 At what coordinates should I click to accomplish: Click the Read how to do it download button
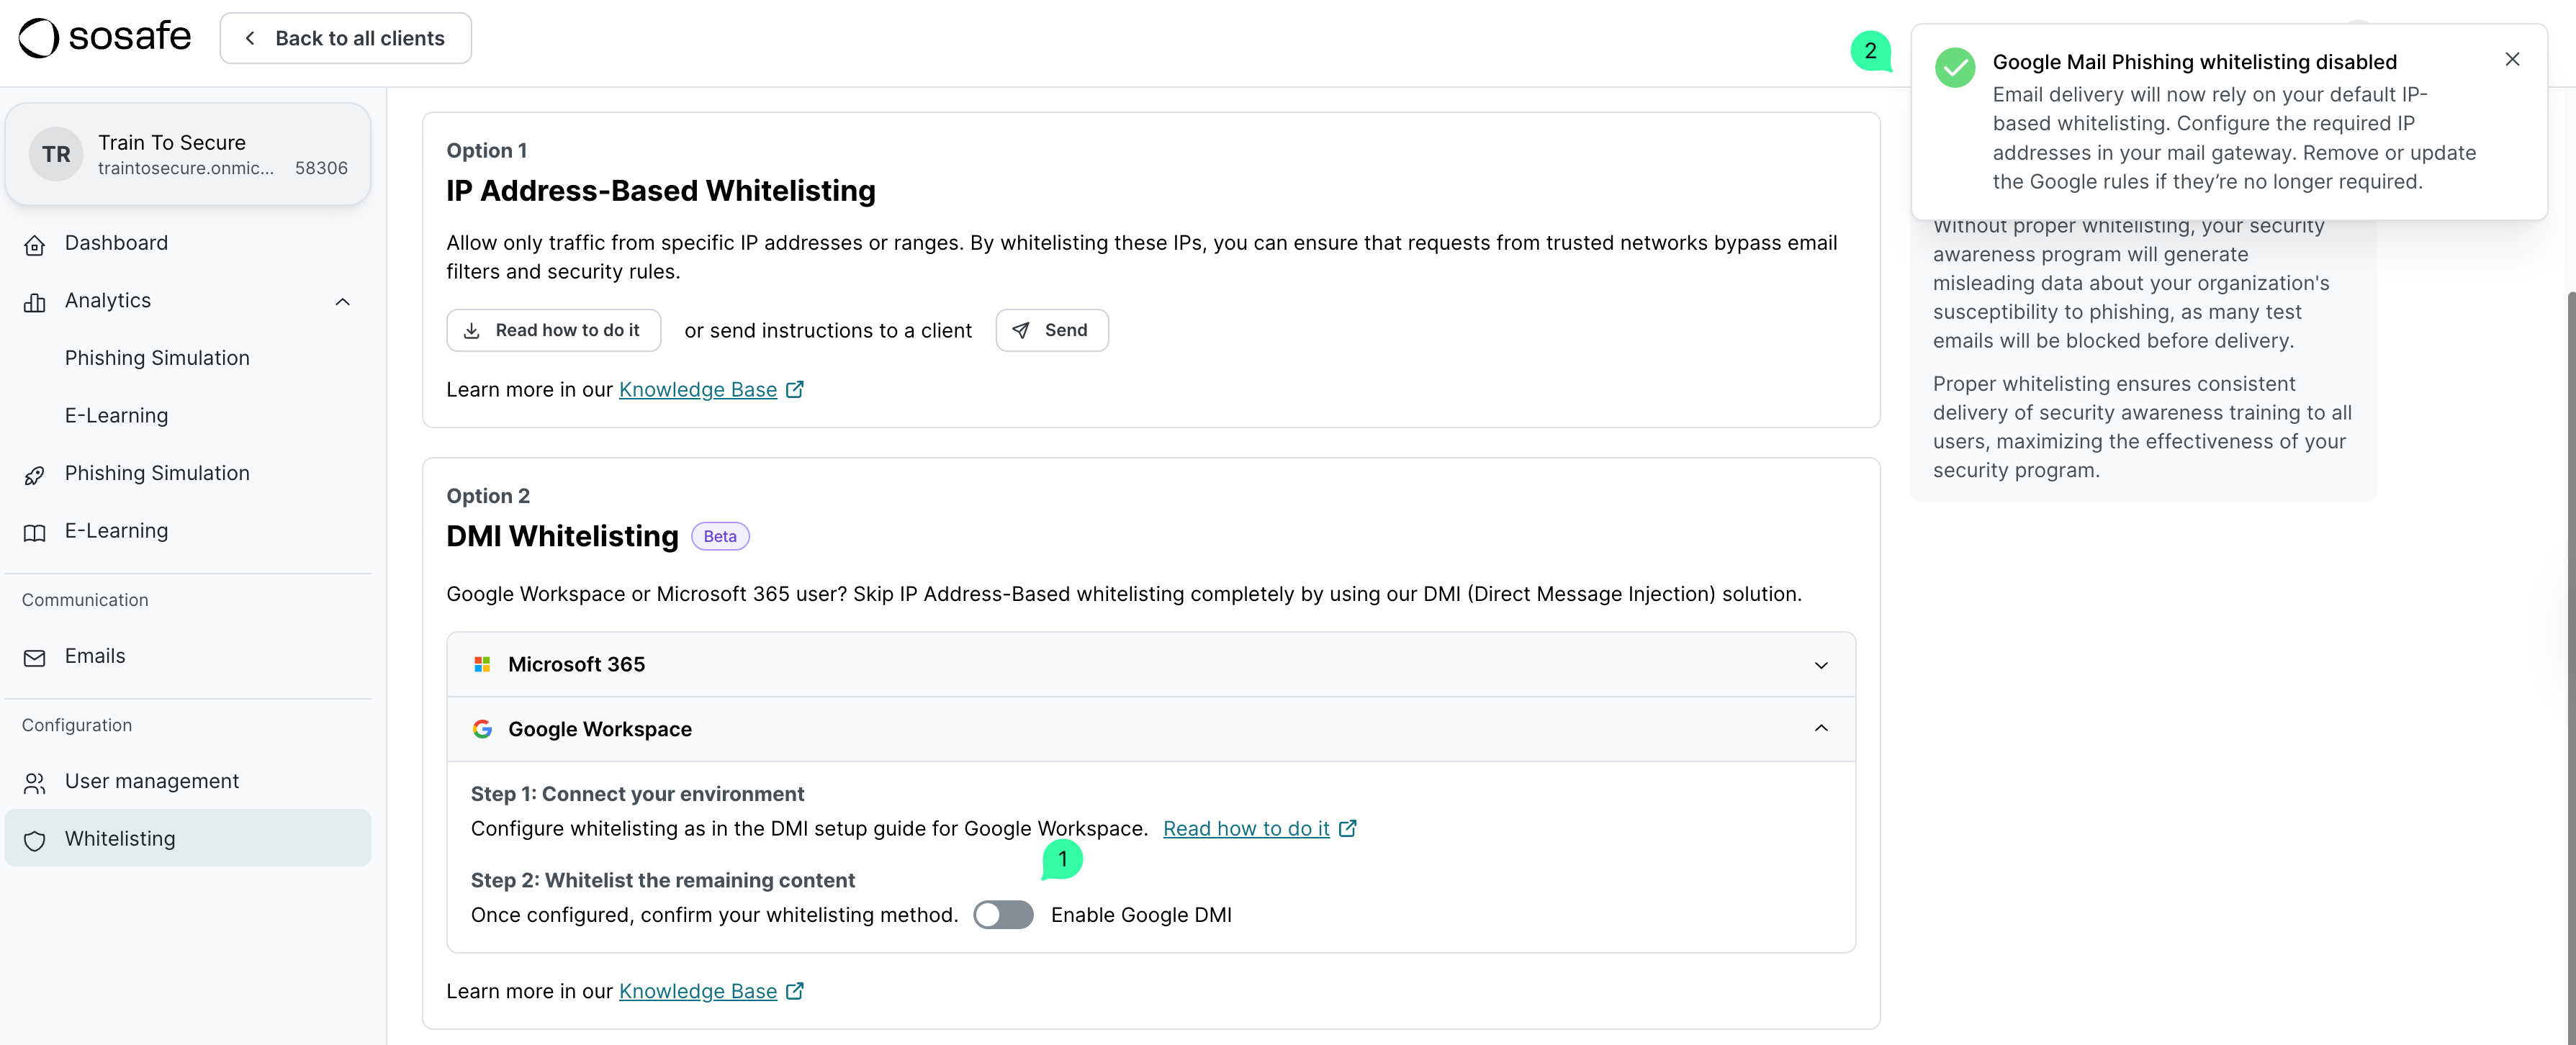pyautogui.click(x=553, y=331)
